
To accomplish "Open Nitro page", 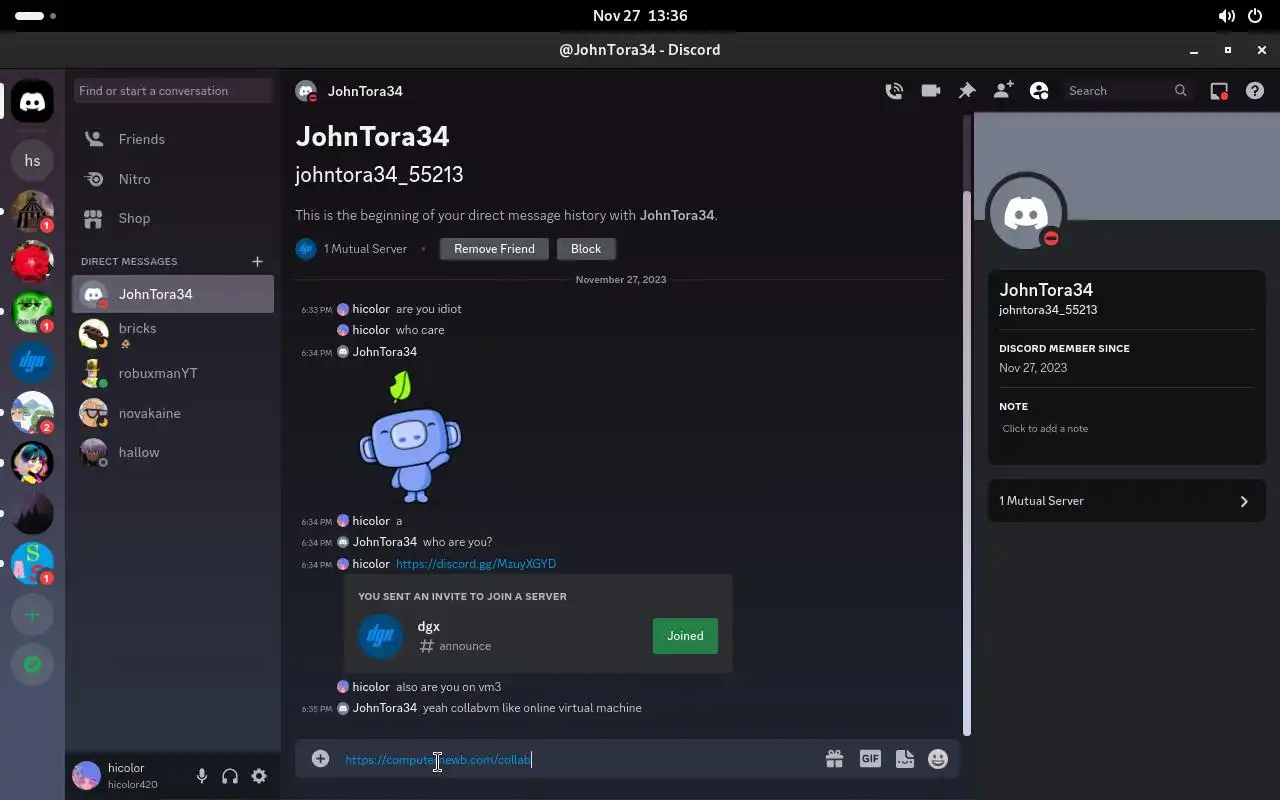I will tap(173, 179).
